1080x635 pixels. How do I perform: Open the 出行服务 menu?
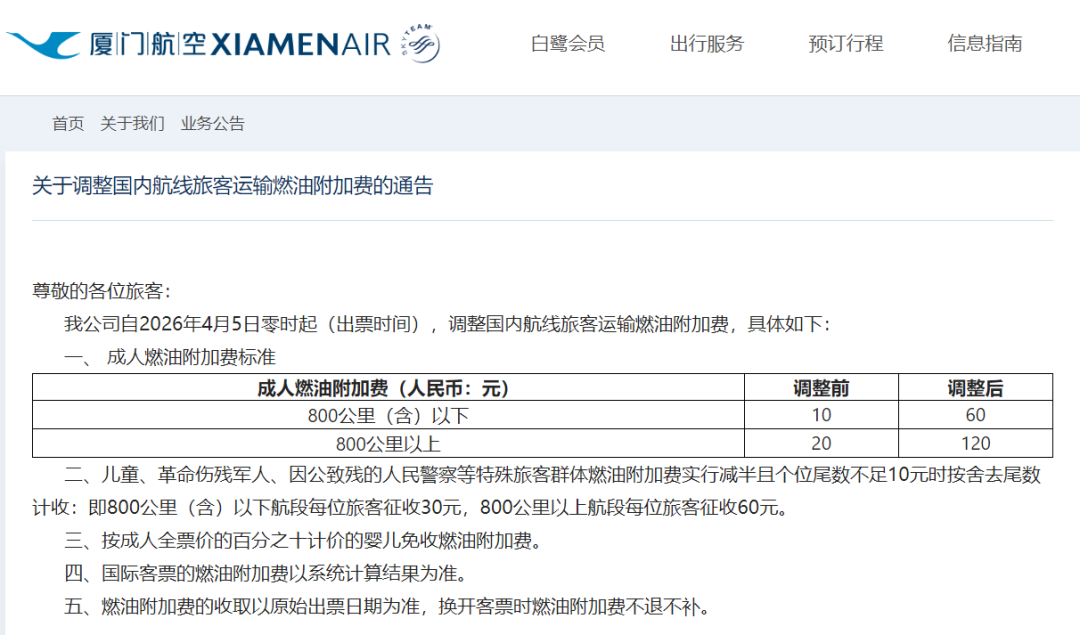[707, 43]
